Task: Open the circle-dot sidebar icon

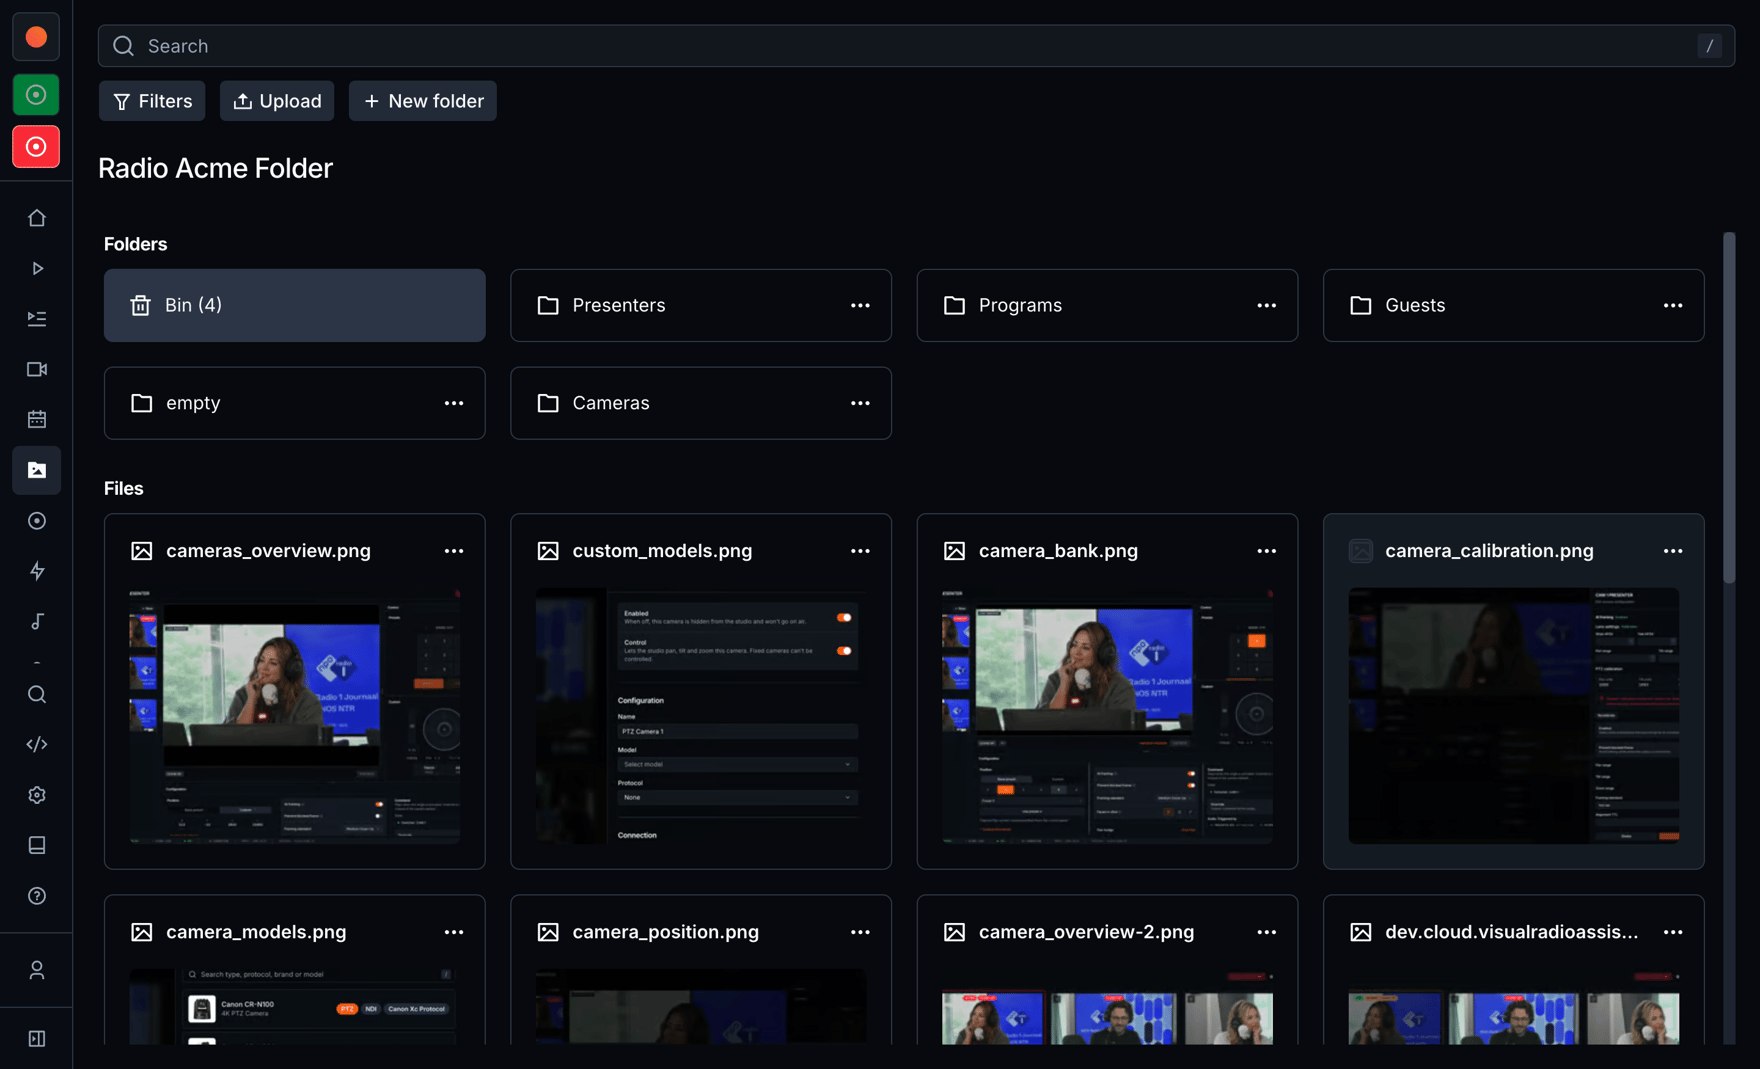Action: coord(37,520)
